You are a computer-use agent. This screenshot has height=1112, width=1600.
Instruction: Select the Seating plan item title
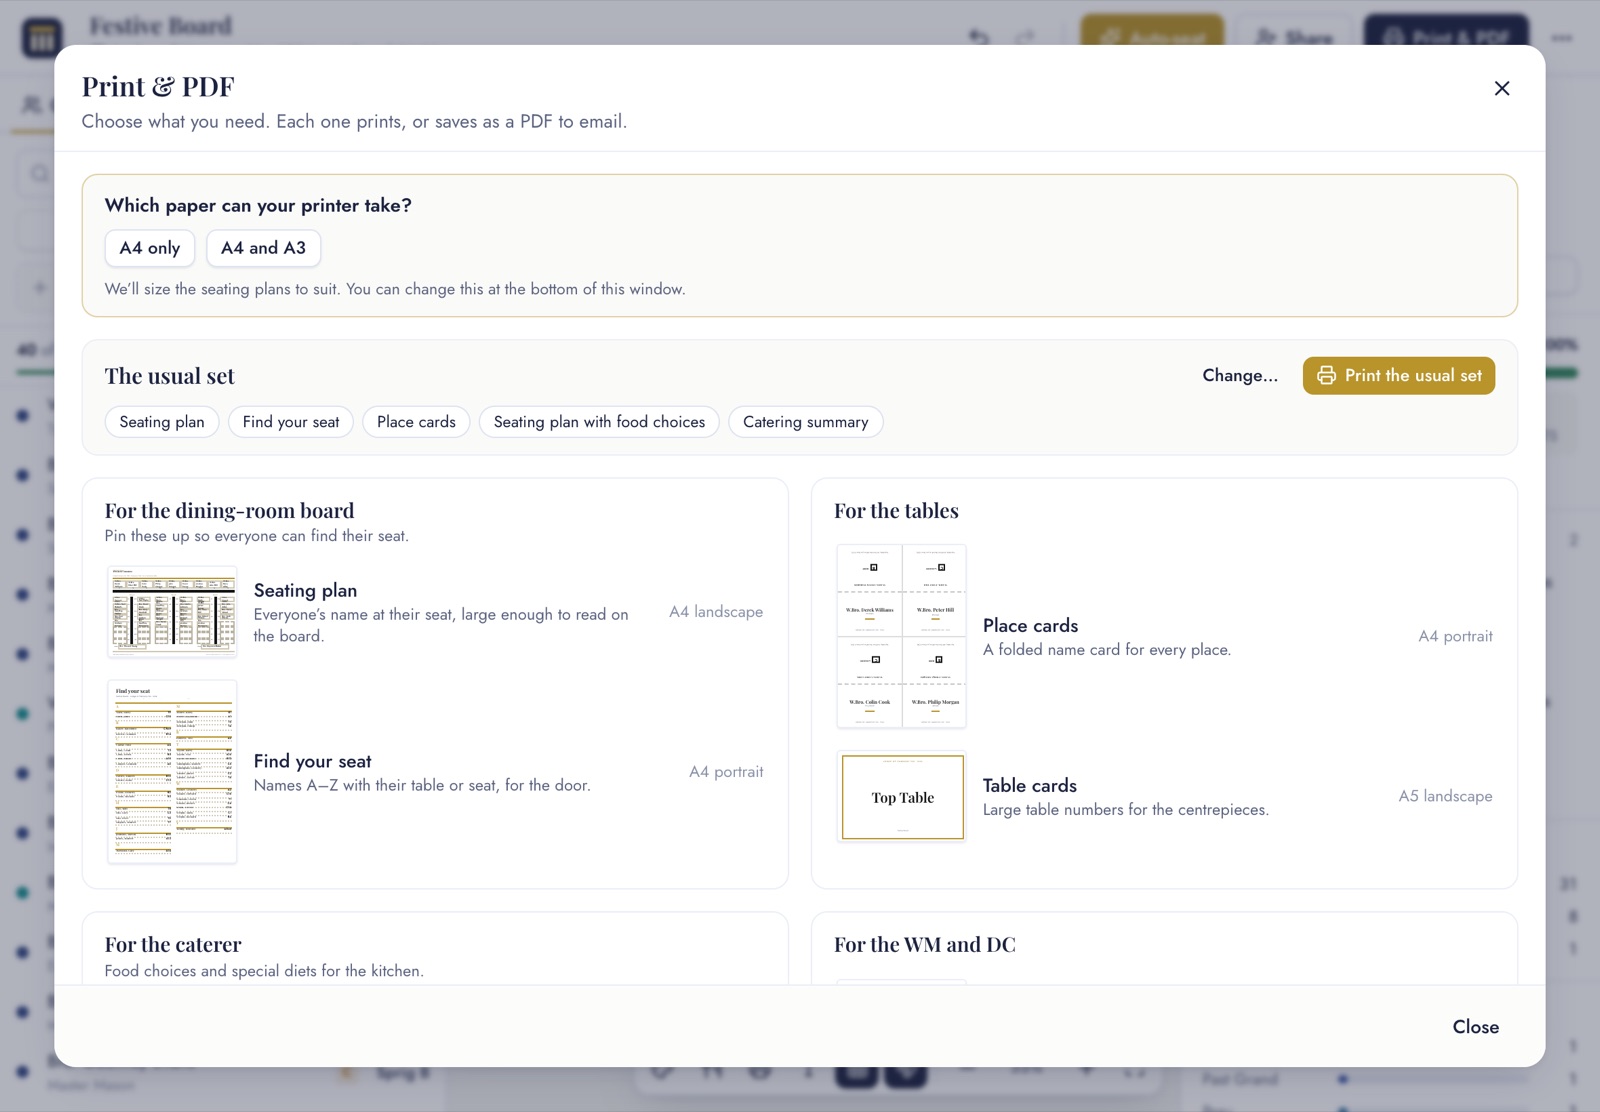click(305, 590)
